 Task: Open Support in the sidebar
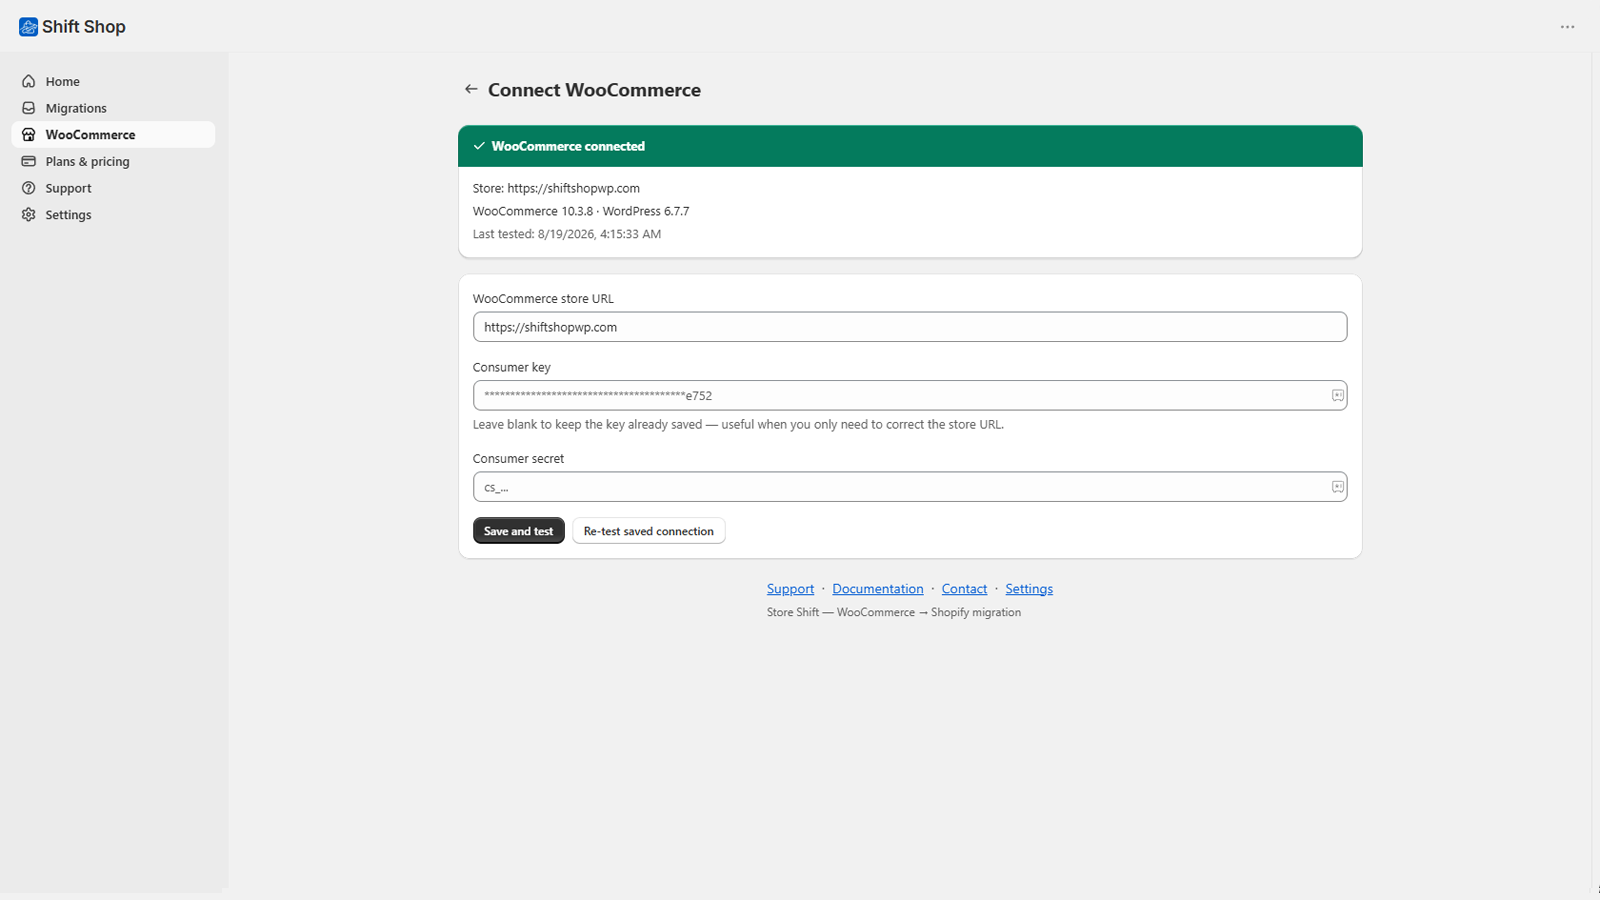pos(113,188)
